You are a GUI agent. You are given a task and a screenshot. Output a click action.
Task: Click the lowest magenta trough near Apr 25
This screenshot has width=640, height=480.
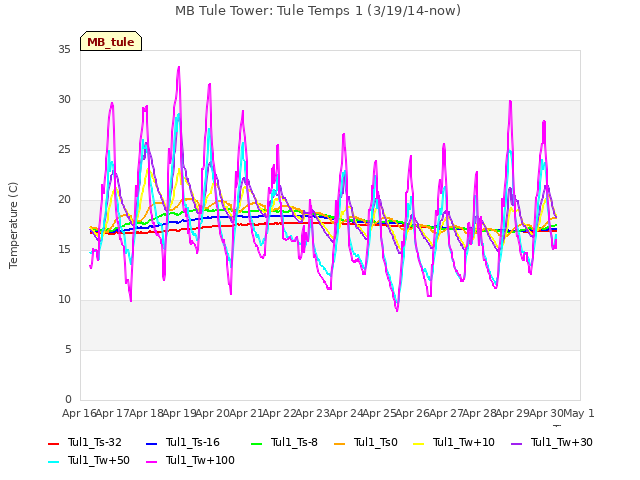397,311
